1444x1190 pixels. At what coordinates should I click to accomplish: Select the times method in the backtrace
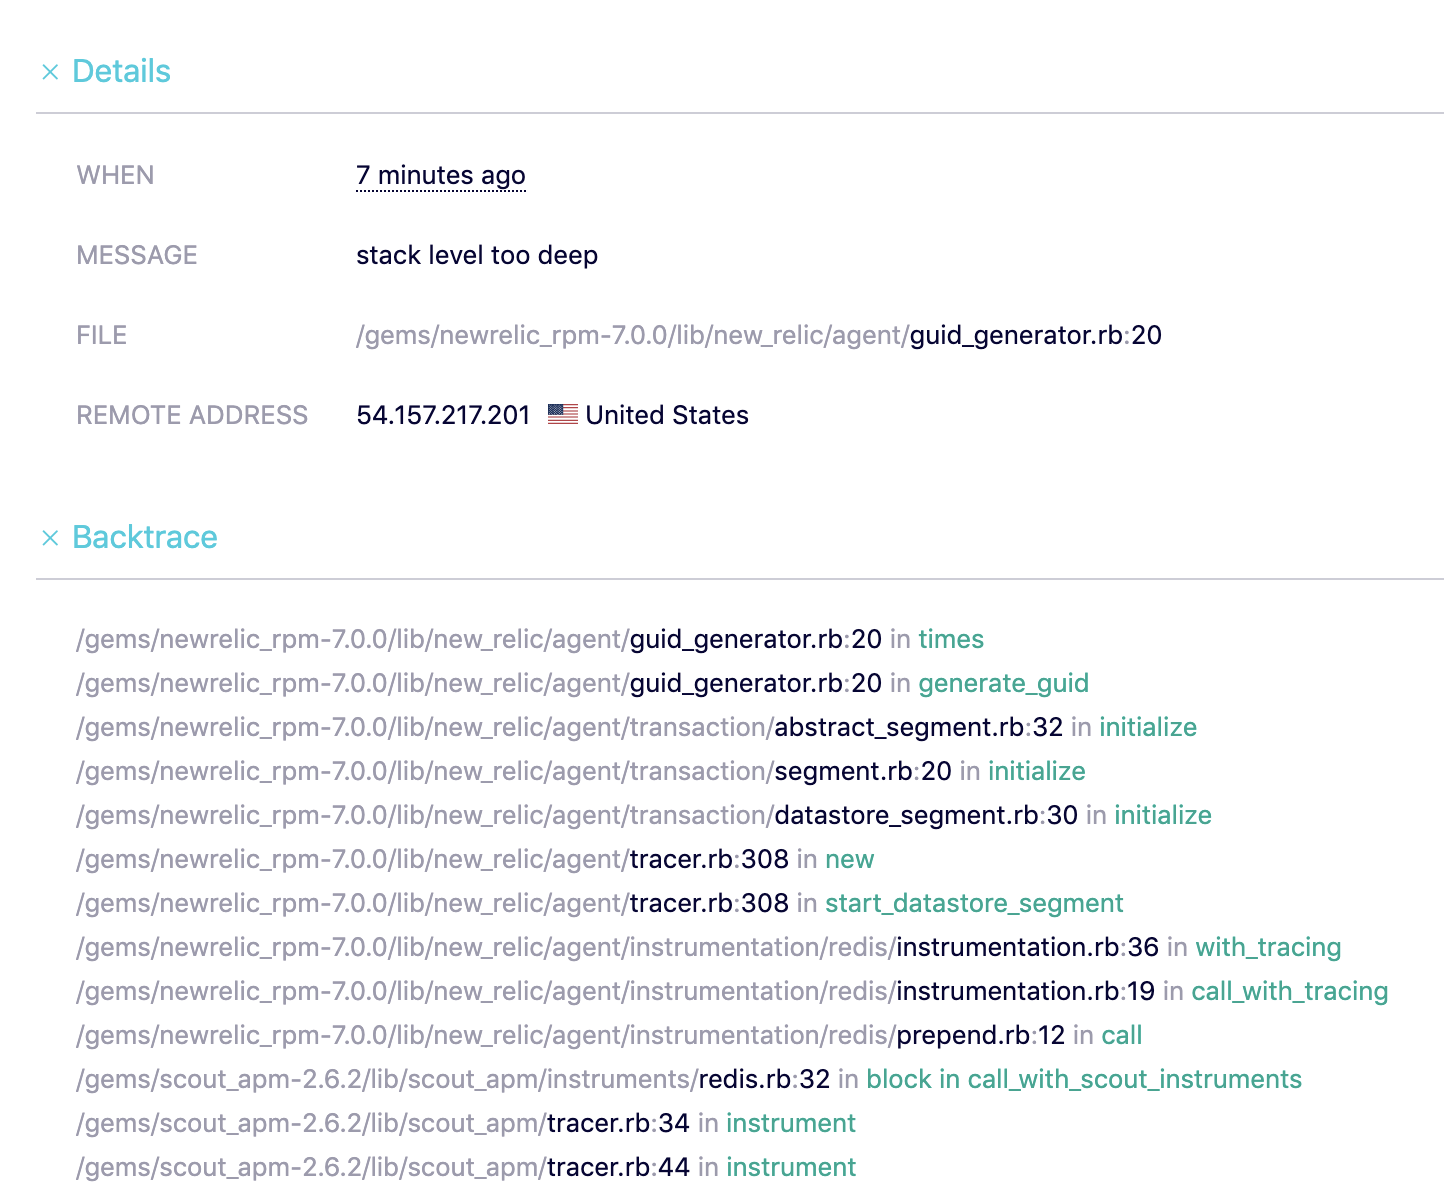click(949, 639)
